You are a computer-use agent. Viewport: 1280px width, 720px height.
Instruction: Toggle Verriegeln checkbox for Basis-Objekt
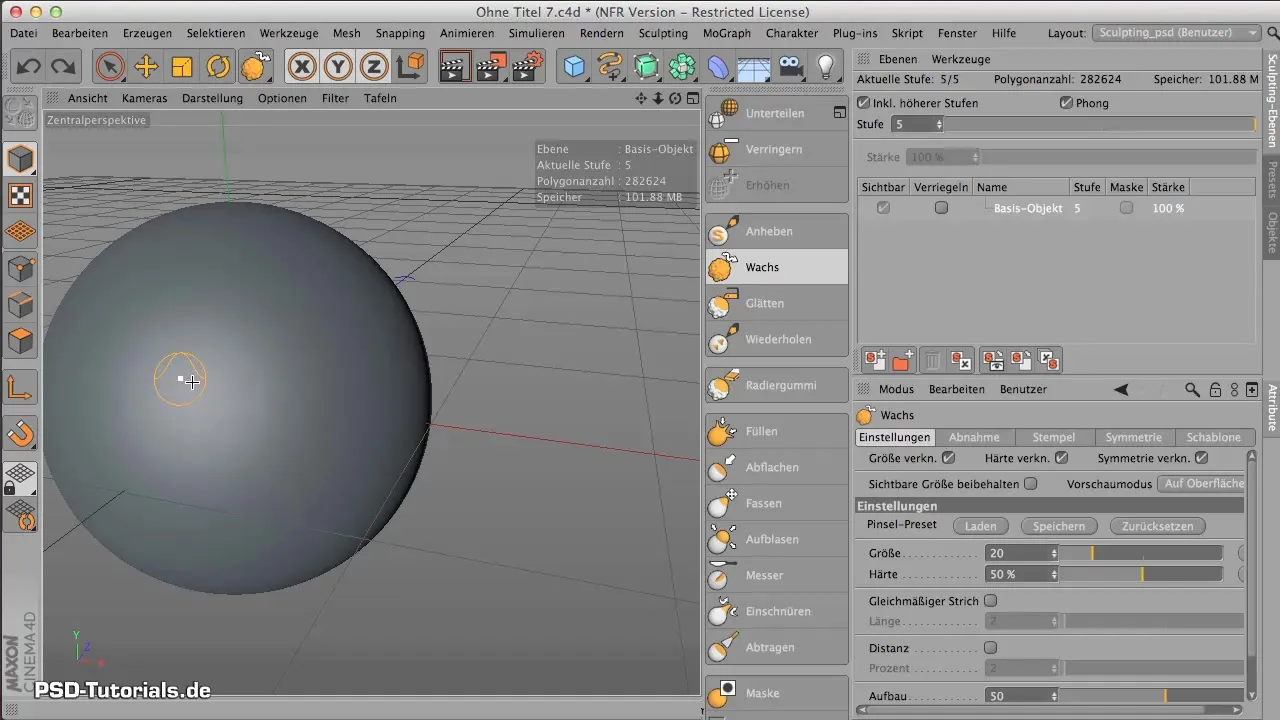coord(941,208)
